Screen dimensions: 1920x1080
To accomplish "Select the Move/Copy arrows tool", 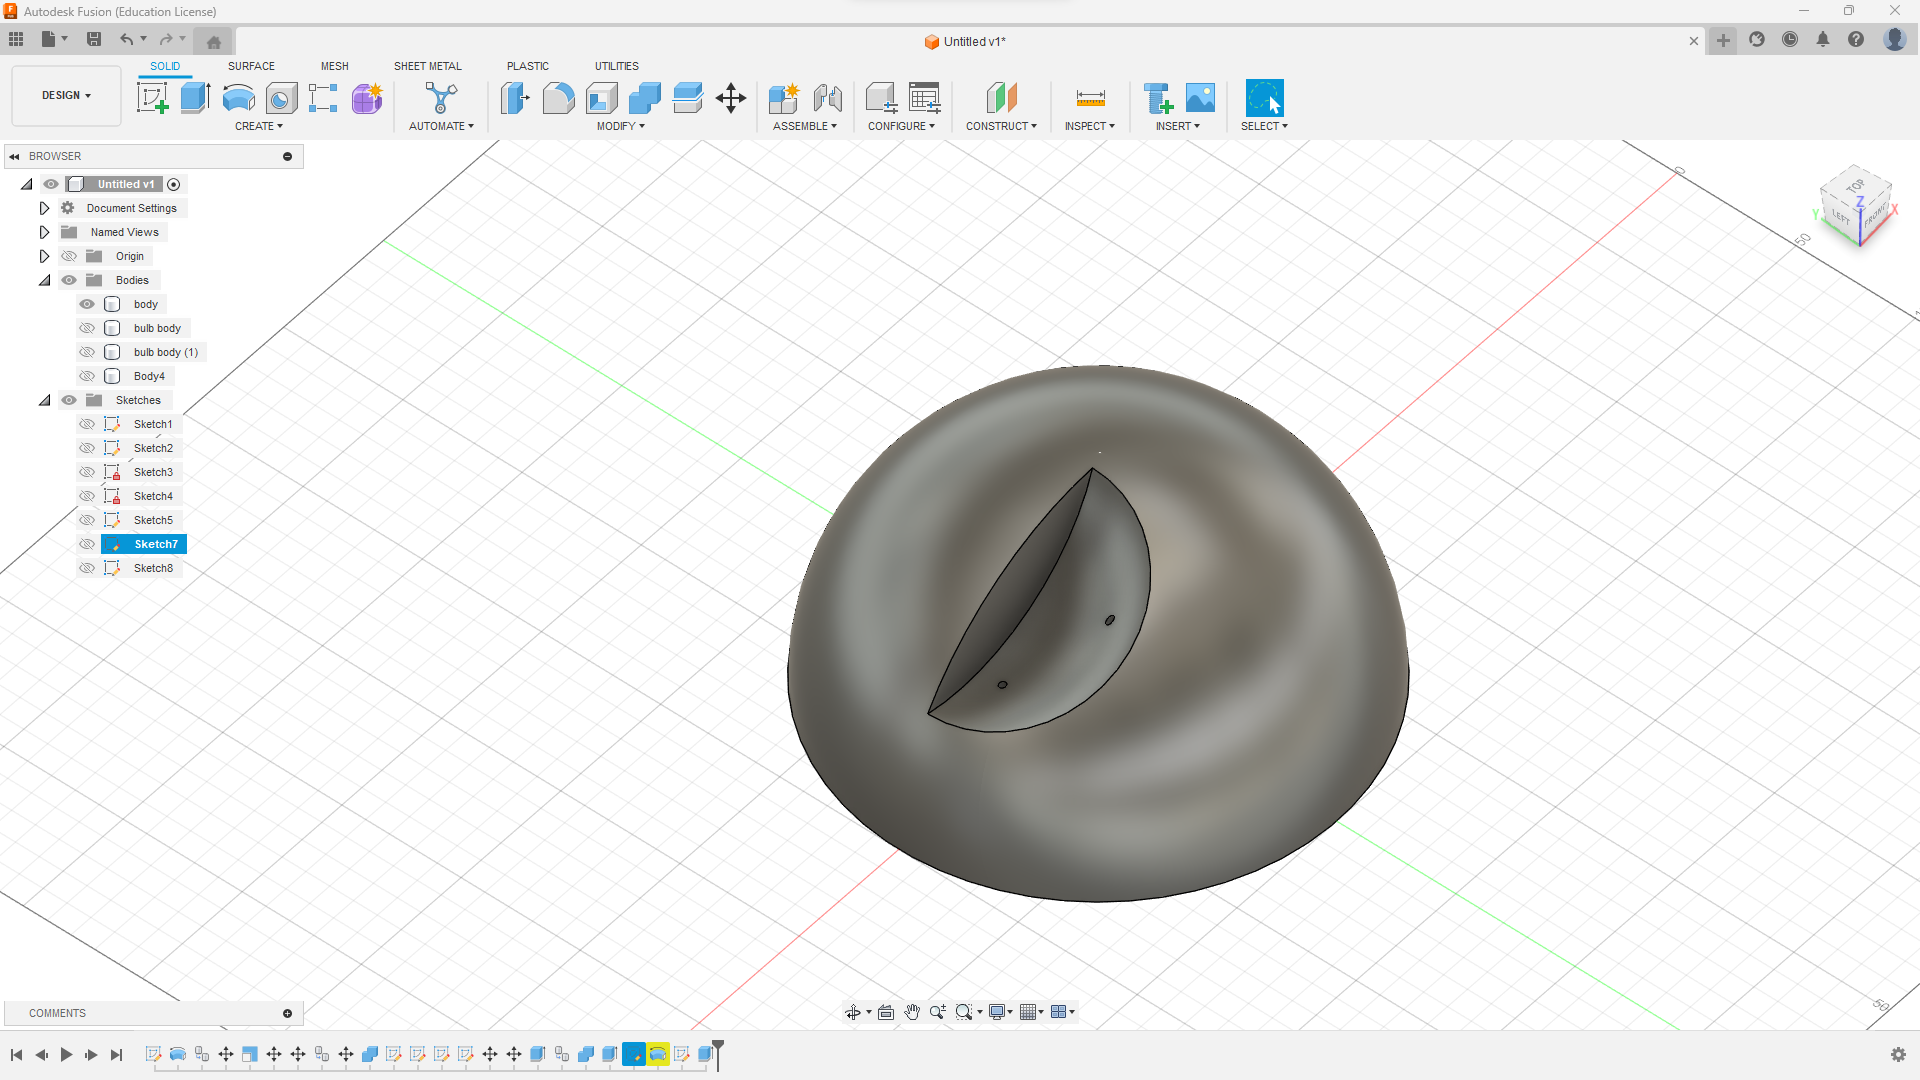I will (x=731, y=98).
